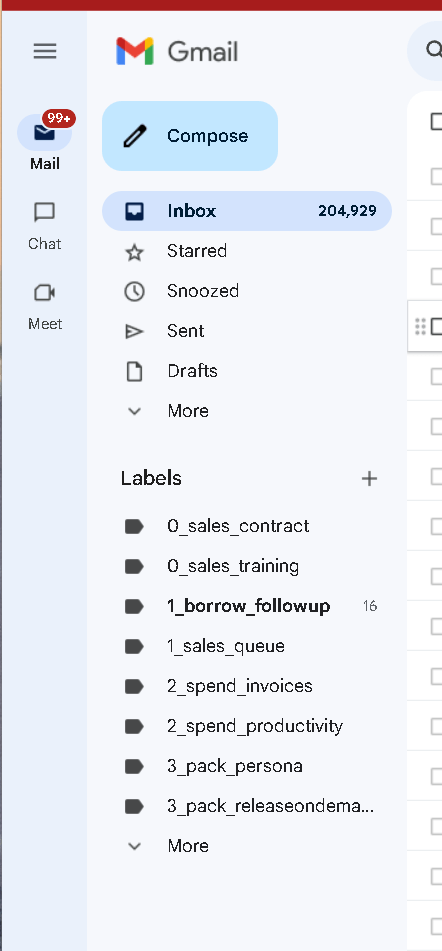Viewport: 442px width, 951px height.
Task: Click the Starred star icon
Action: [134, 252]
